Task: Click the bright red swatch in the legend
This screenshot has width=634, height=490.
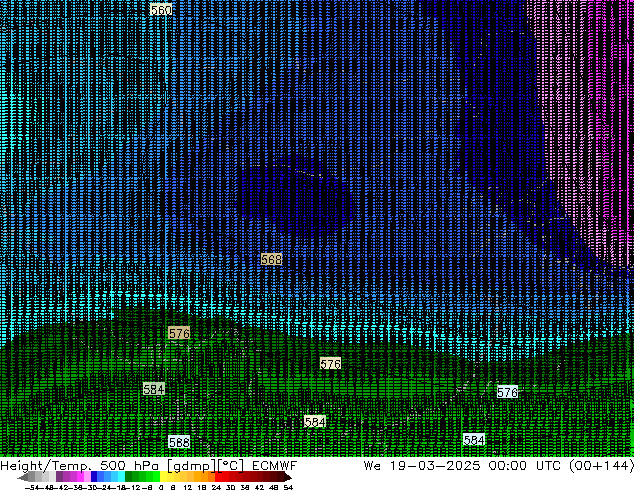Action: tap(218, 477)
